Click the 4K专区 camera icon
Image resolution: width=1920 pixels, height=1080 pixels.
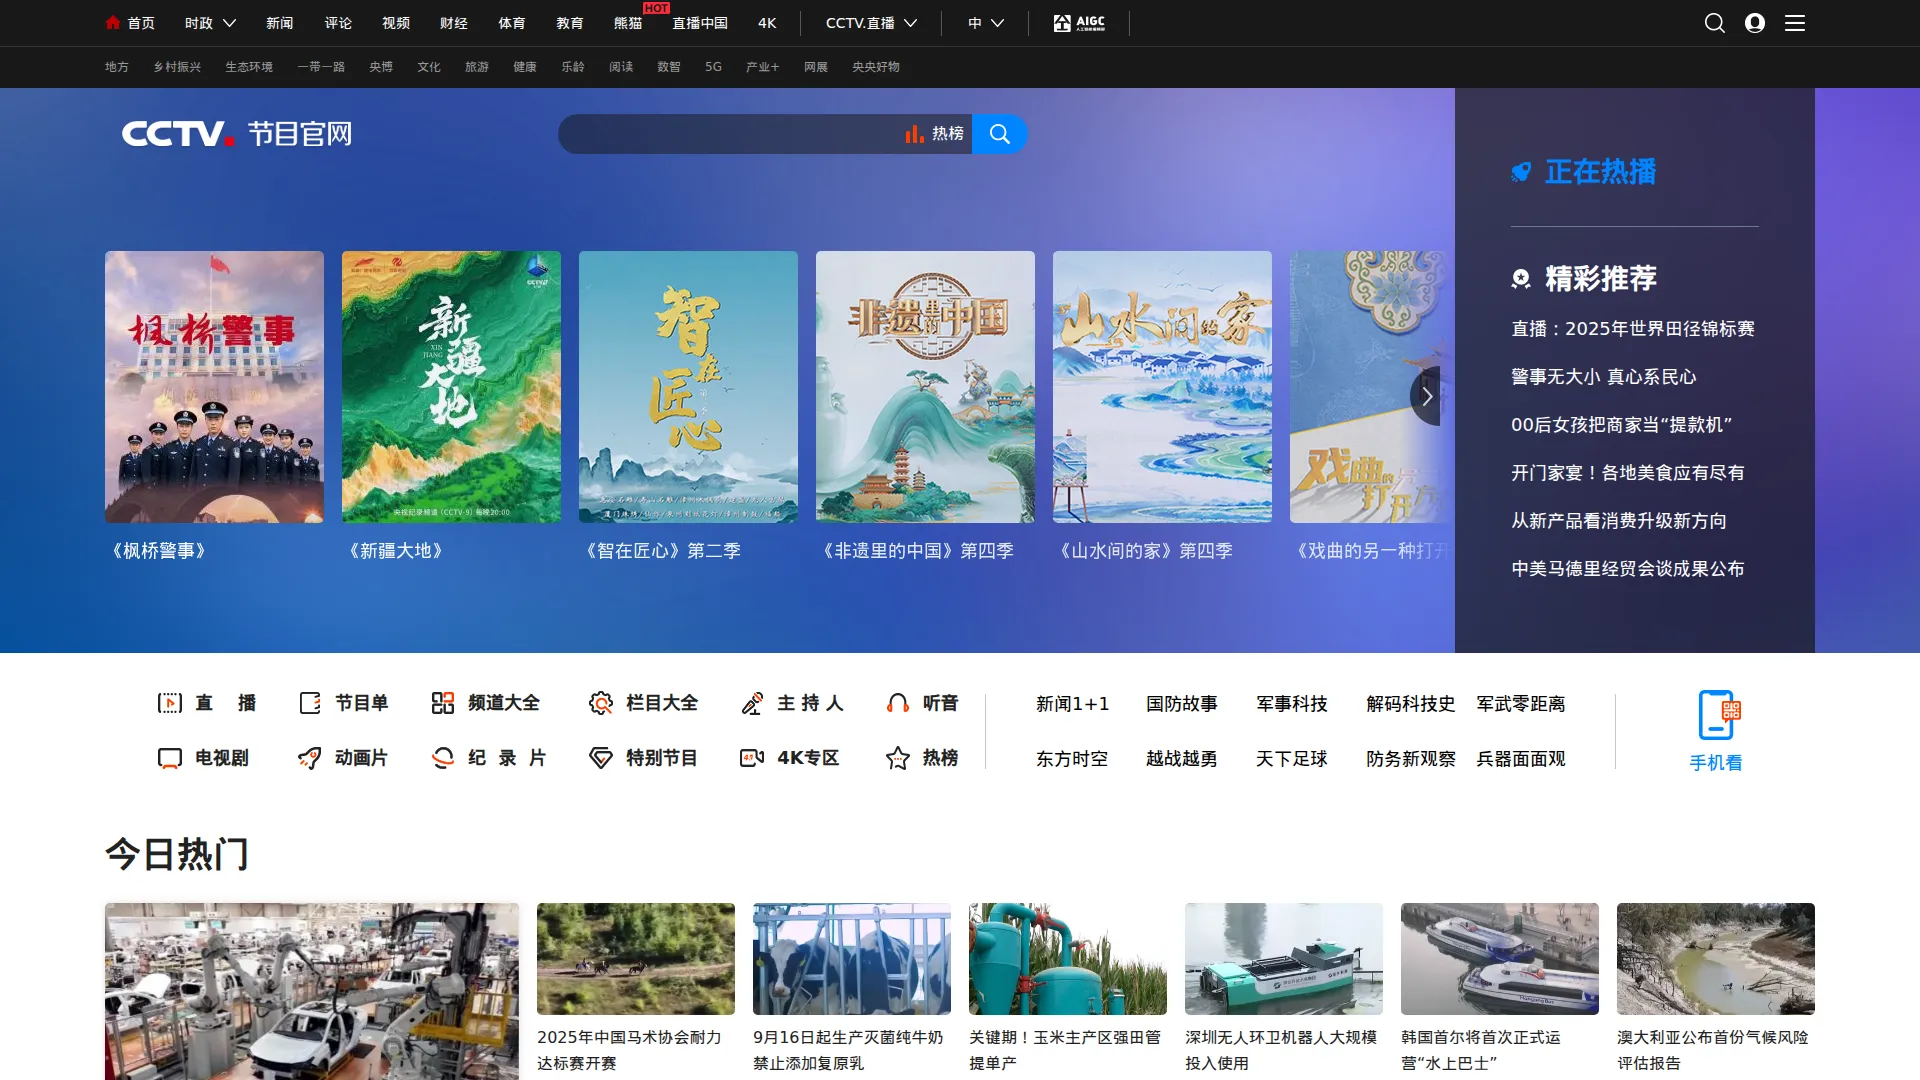(752, 758)
